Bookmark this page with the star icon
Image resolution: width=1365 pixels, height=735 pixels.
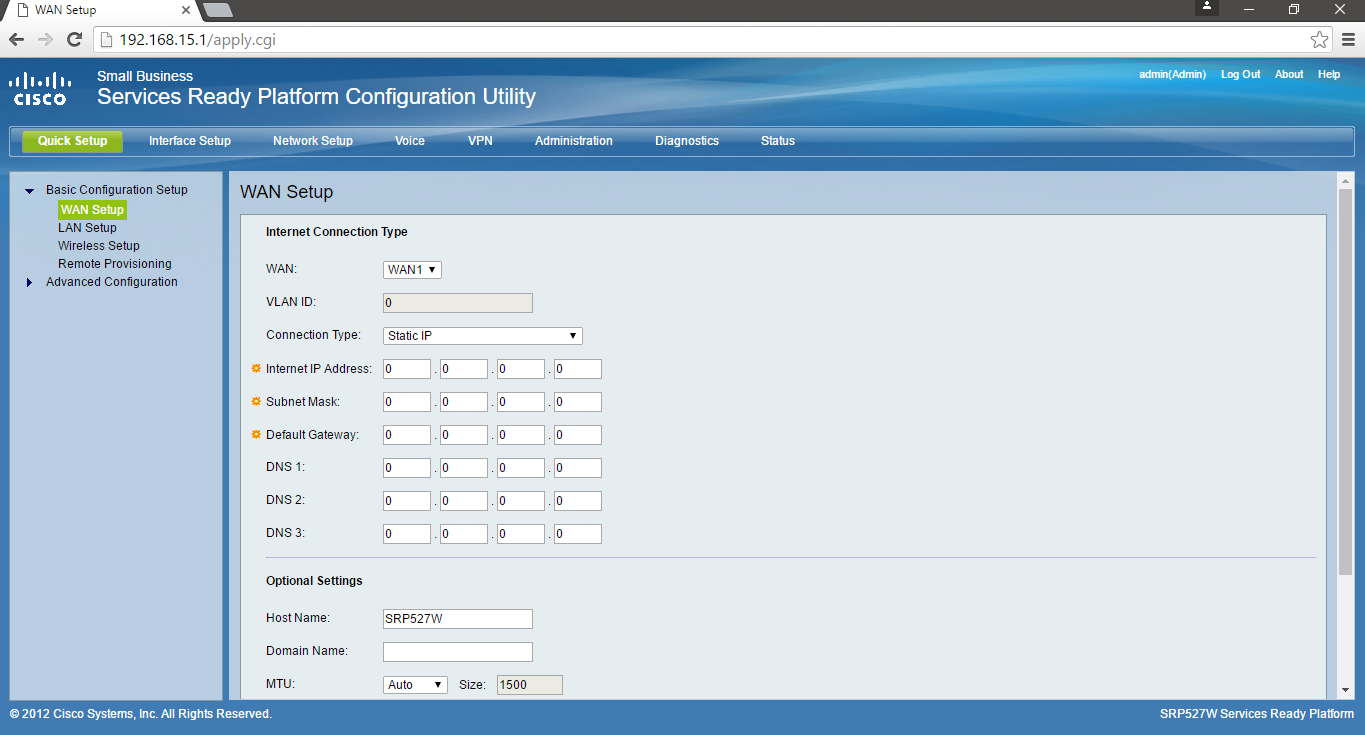[1320, 40]
